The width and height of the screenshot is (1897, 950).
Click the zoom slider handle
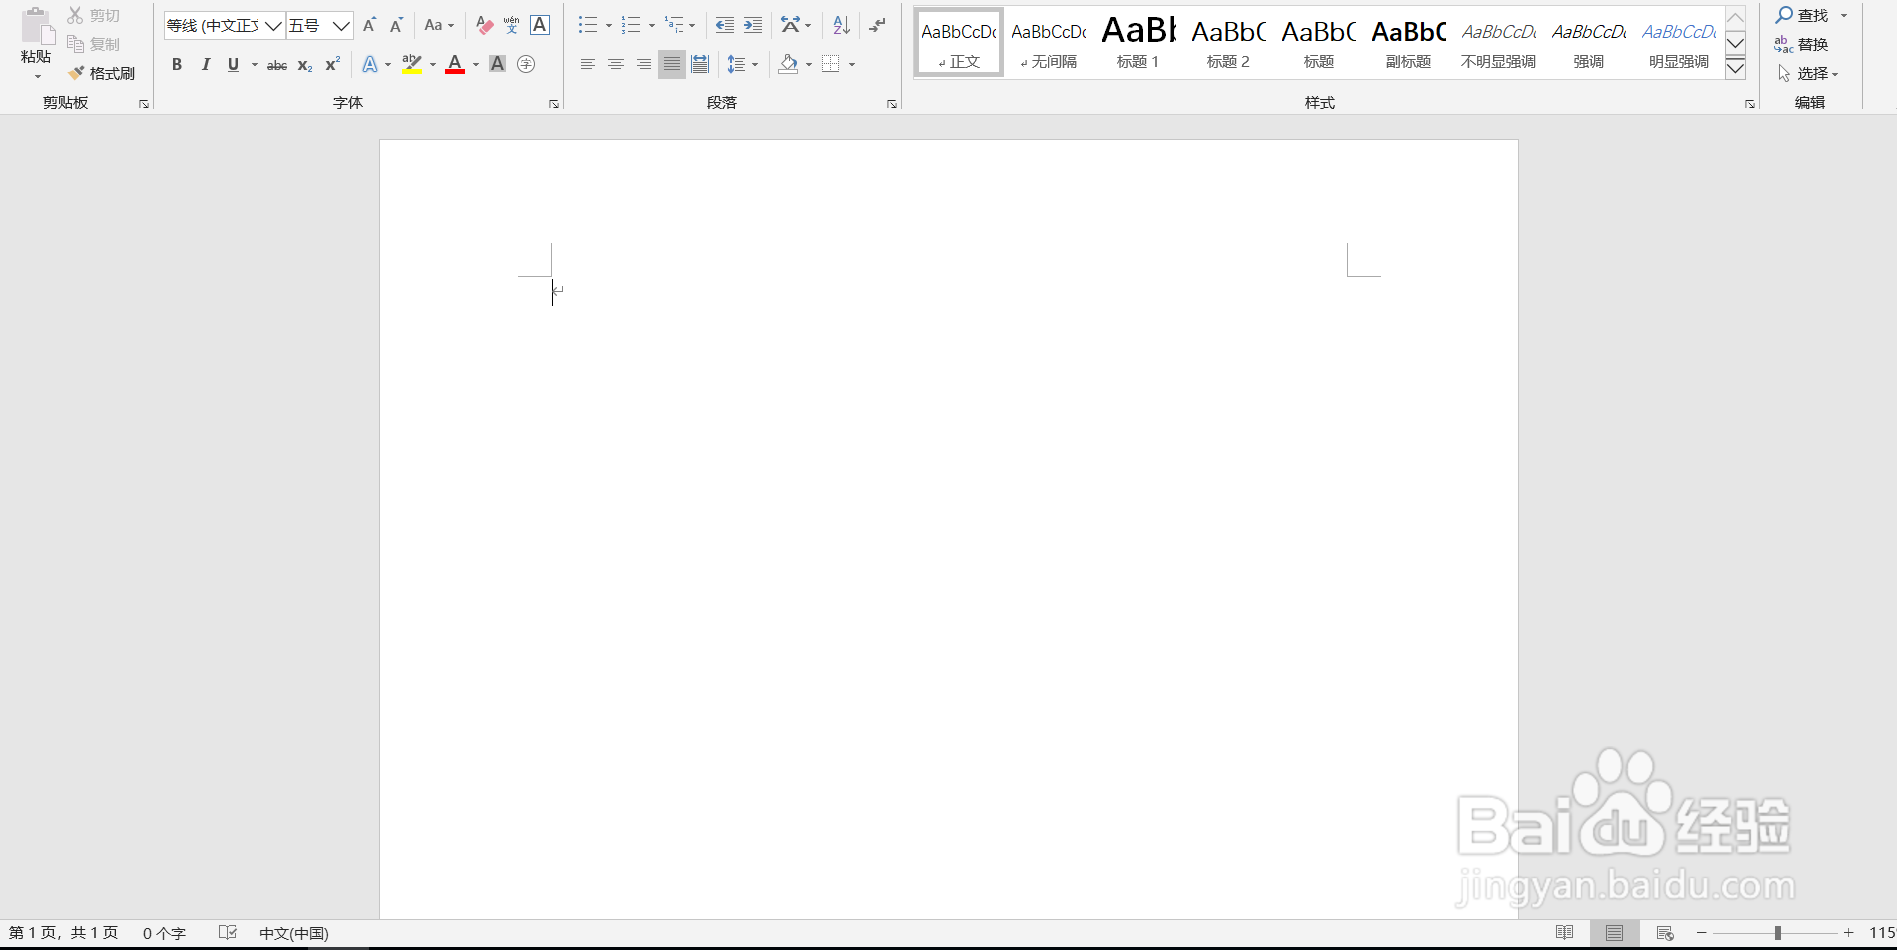coord(1778,933)
